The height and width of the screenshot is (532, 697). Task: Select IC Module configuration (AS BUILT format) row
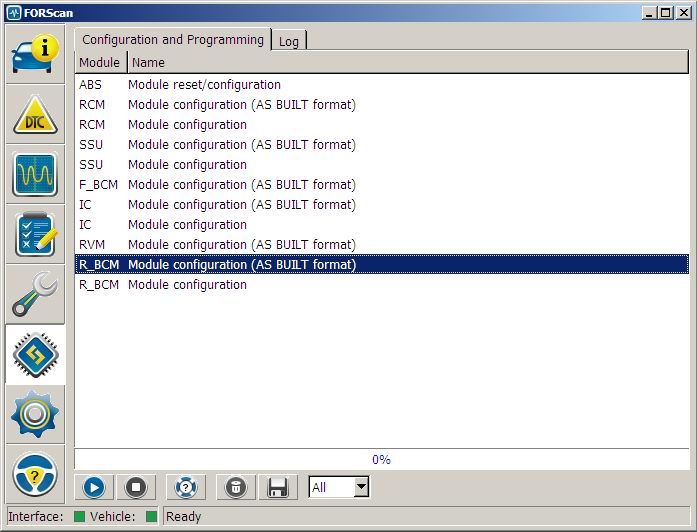(382, 204)
